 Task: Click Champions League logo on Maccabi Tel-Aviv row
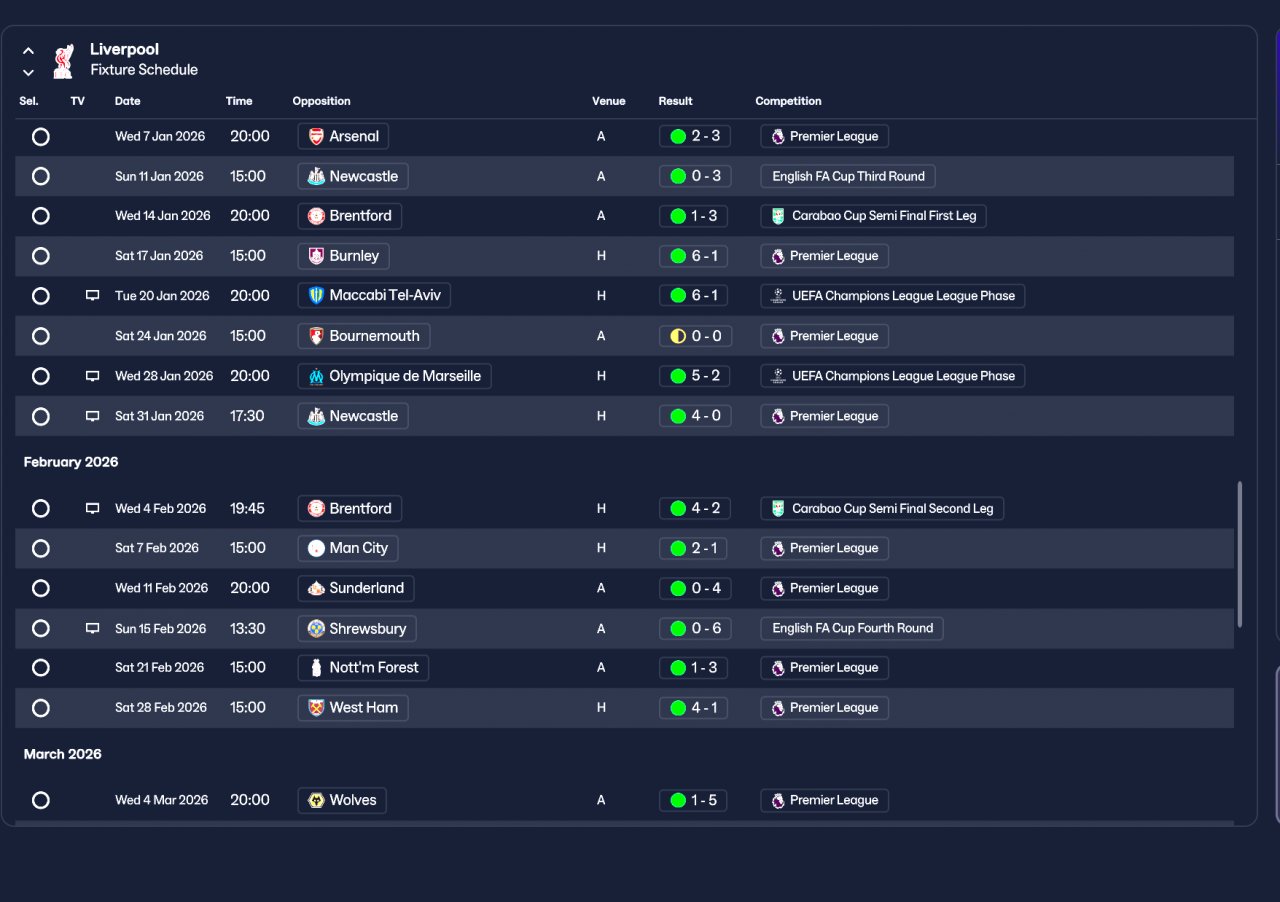(778, 296)
